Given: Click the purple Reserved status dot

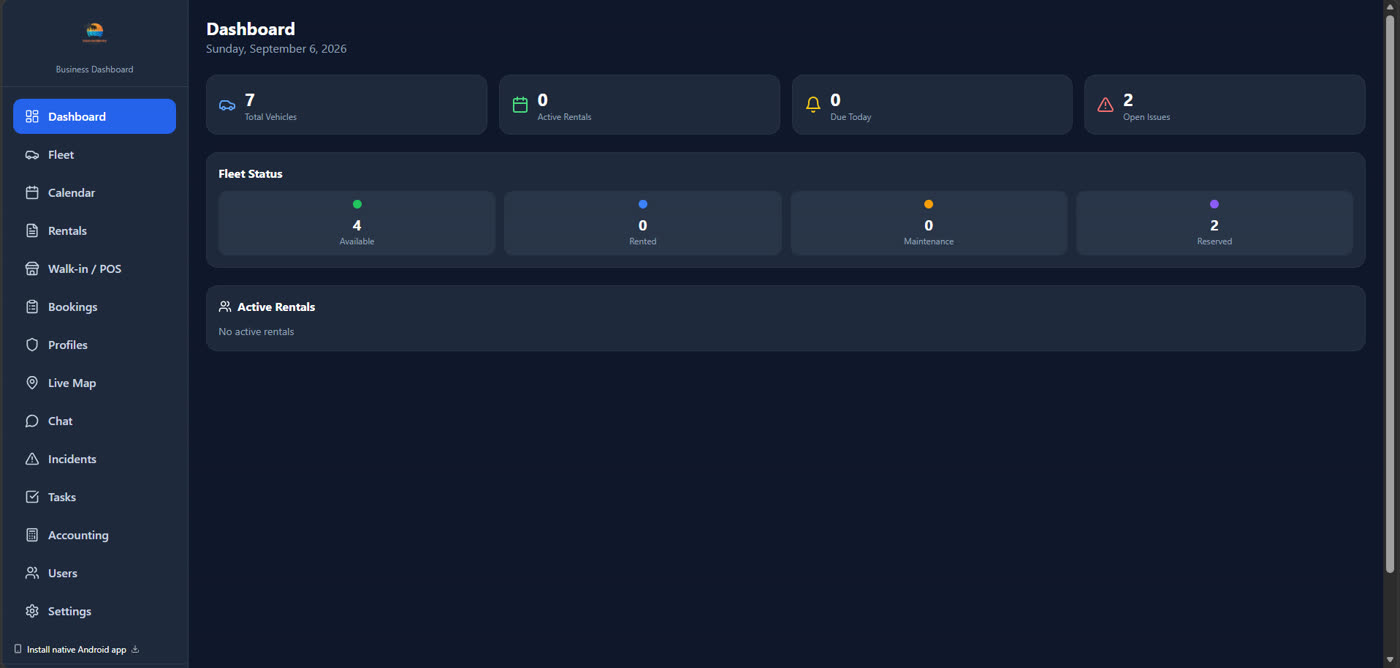Looking at the screenshot, I should coord(1215,204).
